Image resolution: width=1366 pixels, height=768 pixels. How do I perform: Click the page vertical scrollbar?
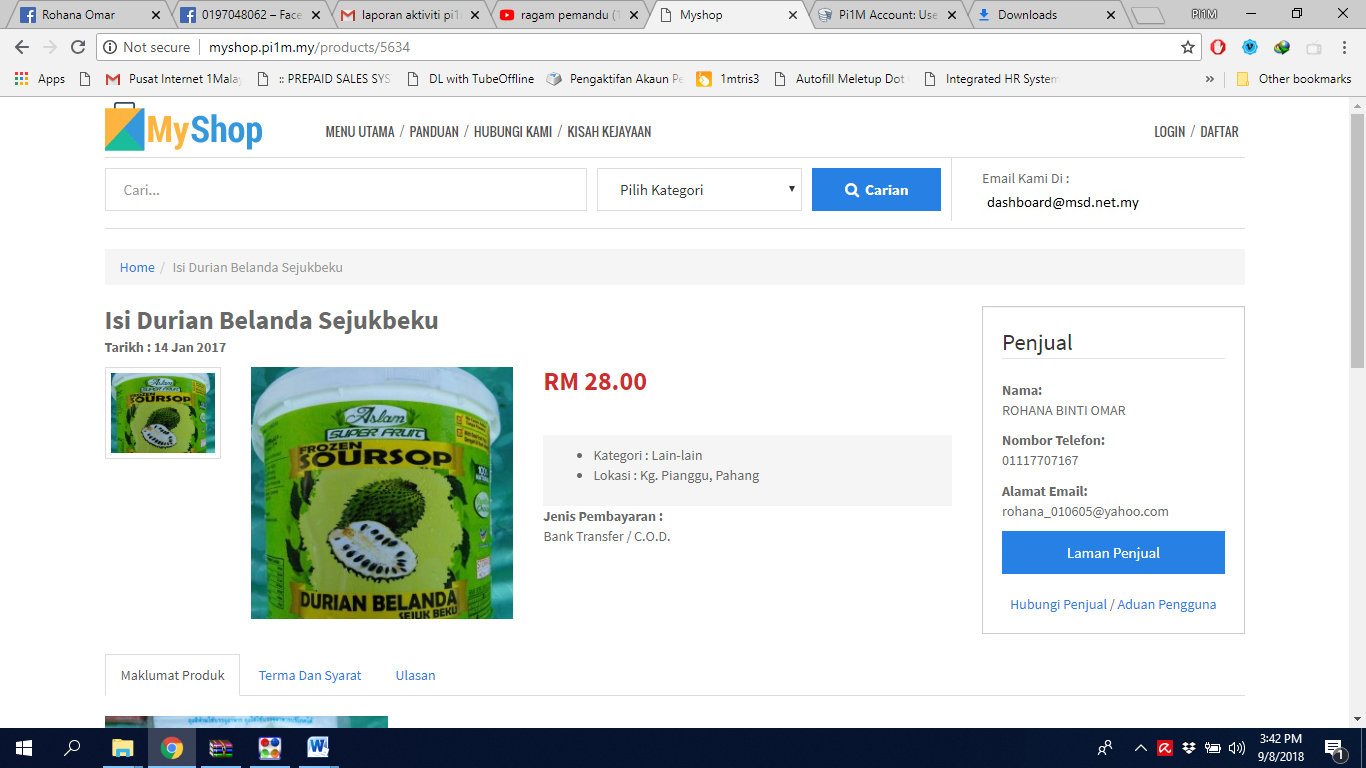click(1357, 412)
